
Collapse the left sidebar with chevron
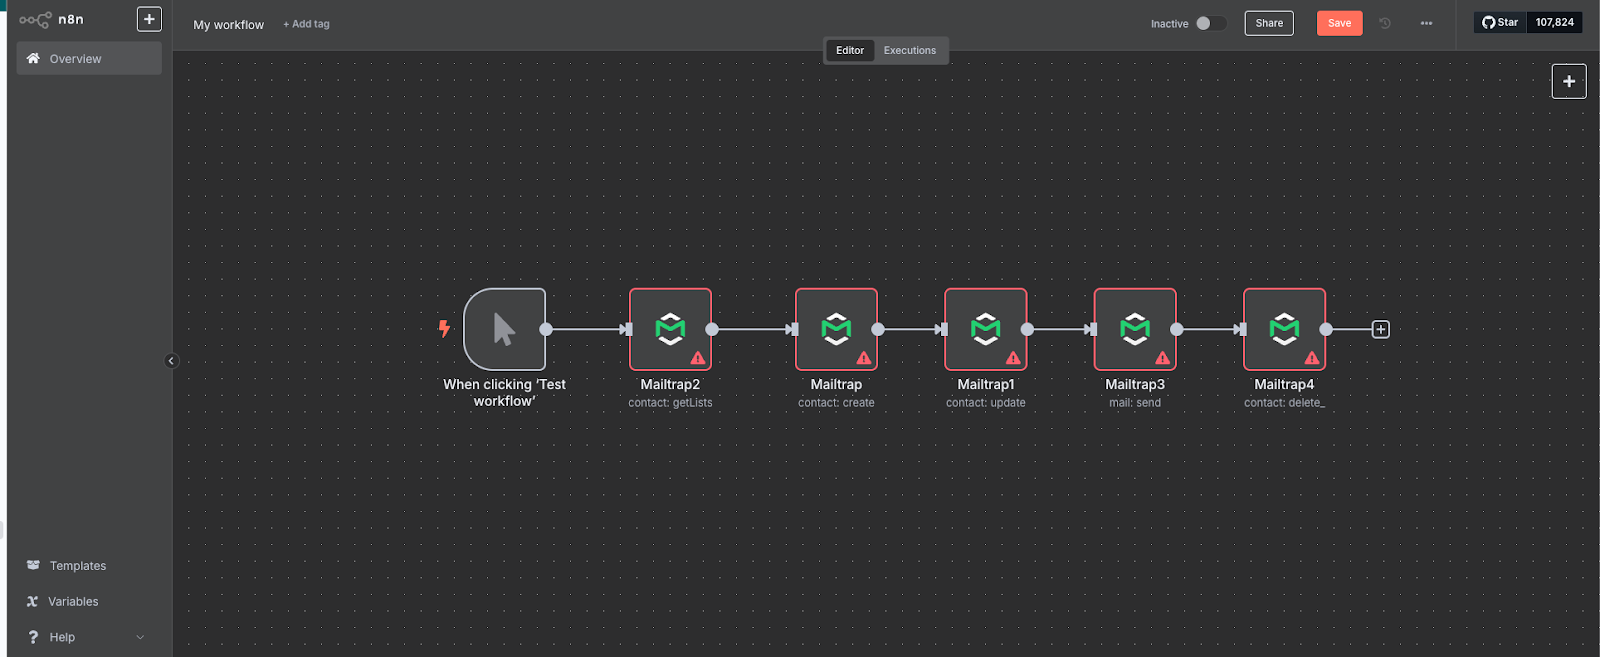coord(171,361)
